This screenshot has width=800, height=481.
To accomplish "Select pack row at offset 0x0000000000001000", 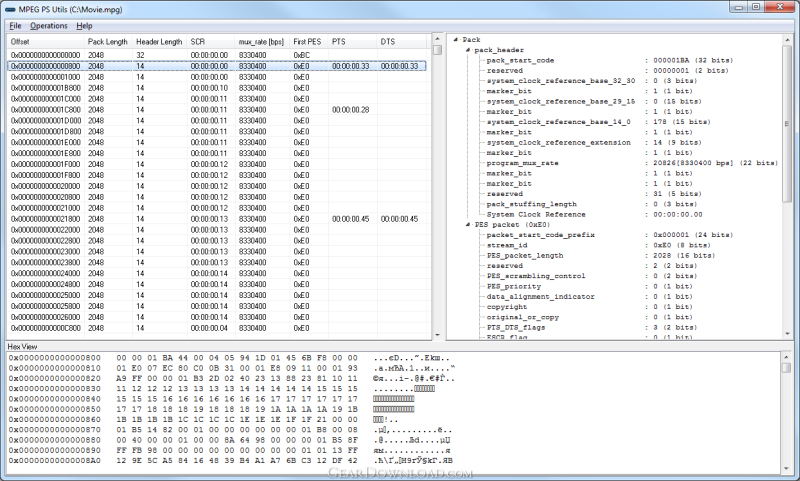I will [x=217, y=77].
